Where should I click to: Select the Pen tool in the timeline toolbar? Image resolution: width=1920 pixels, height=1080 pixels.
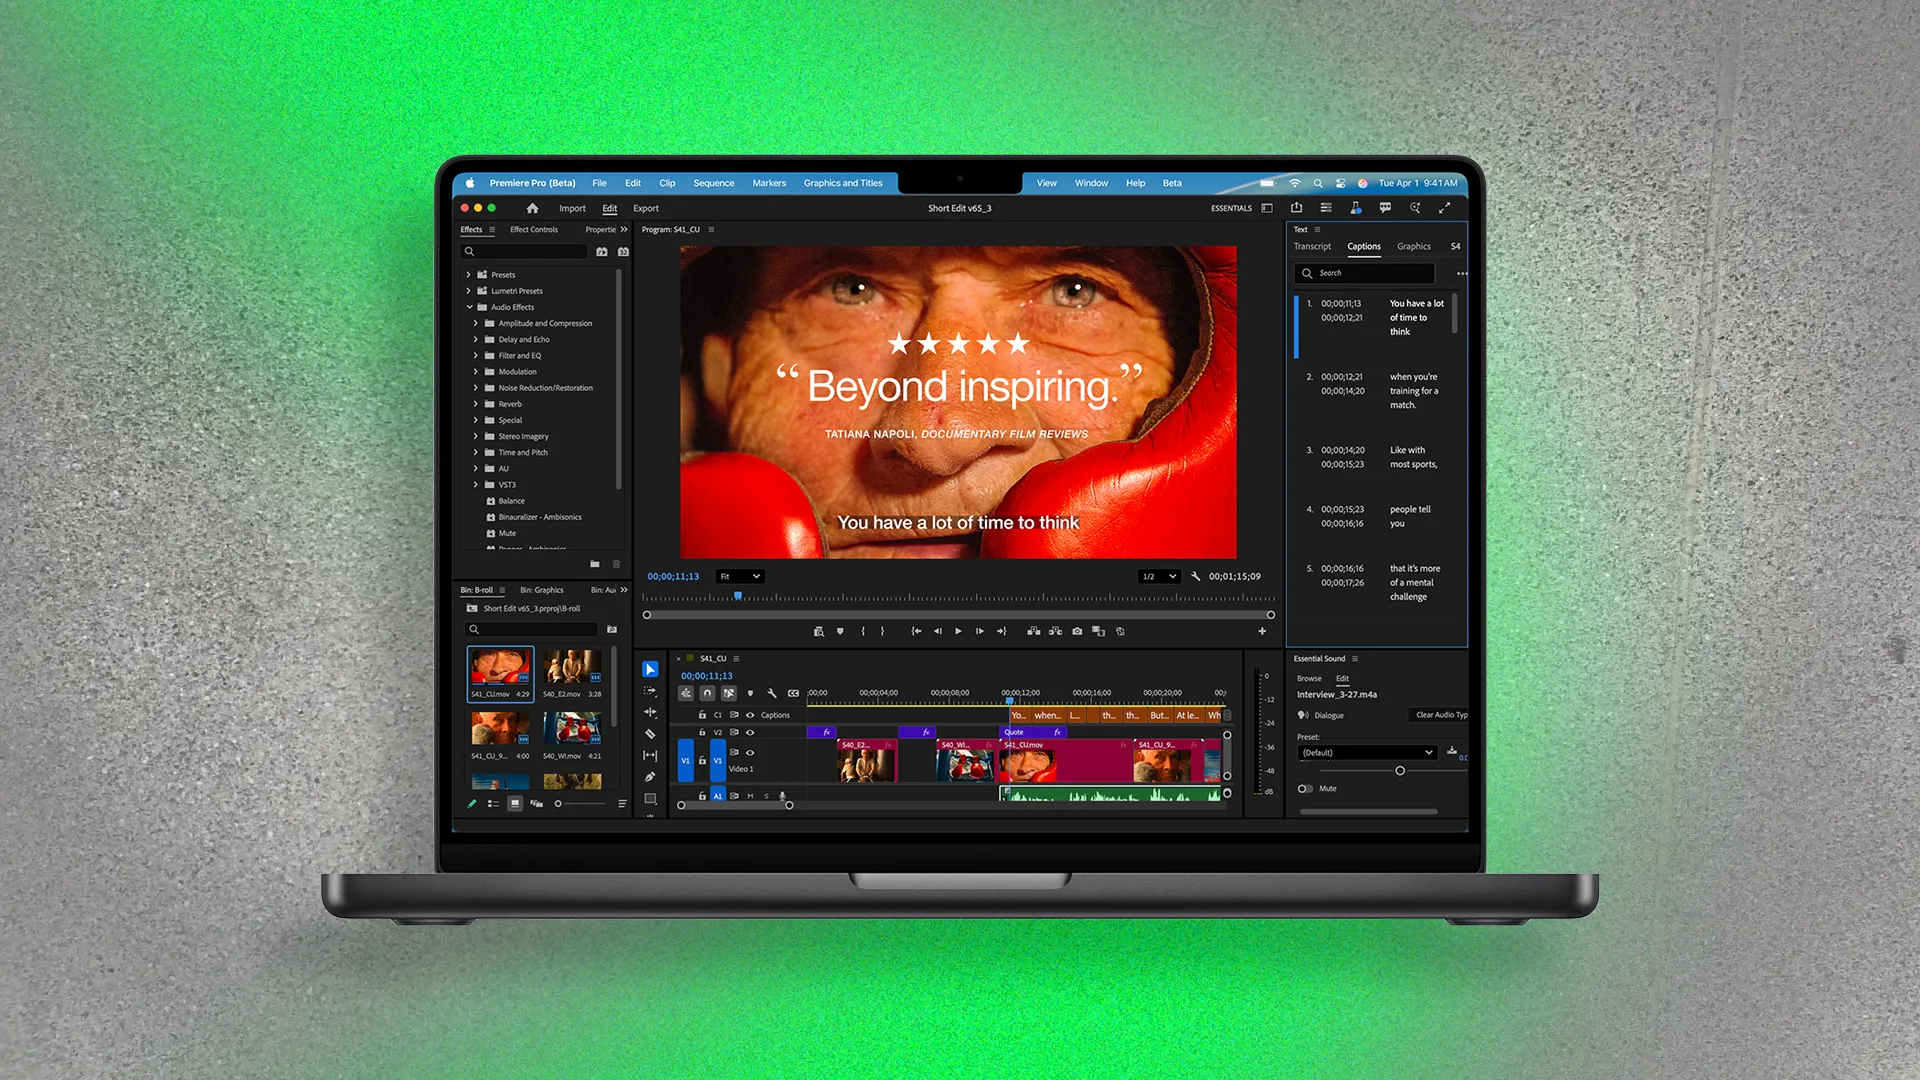[x=649, y=776]
